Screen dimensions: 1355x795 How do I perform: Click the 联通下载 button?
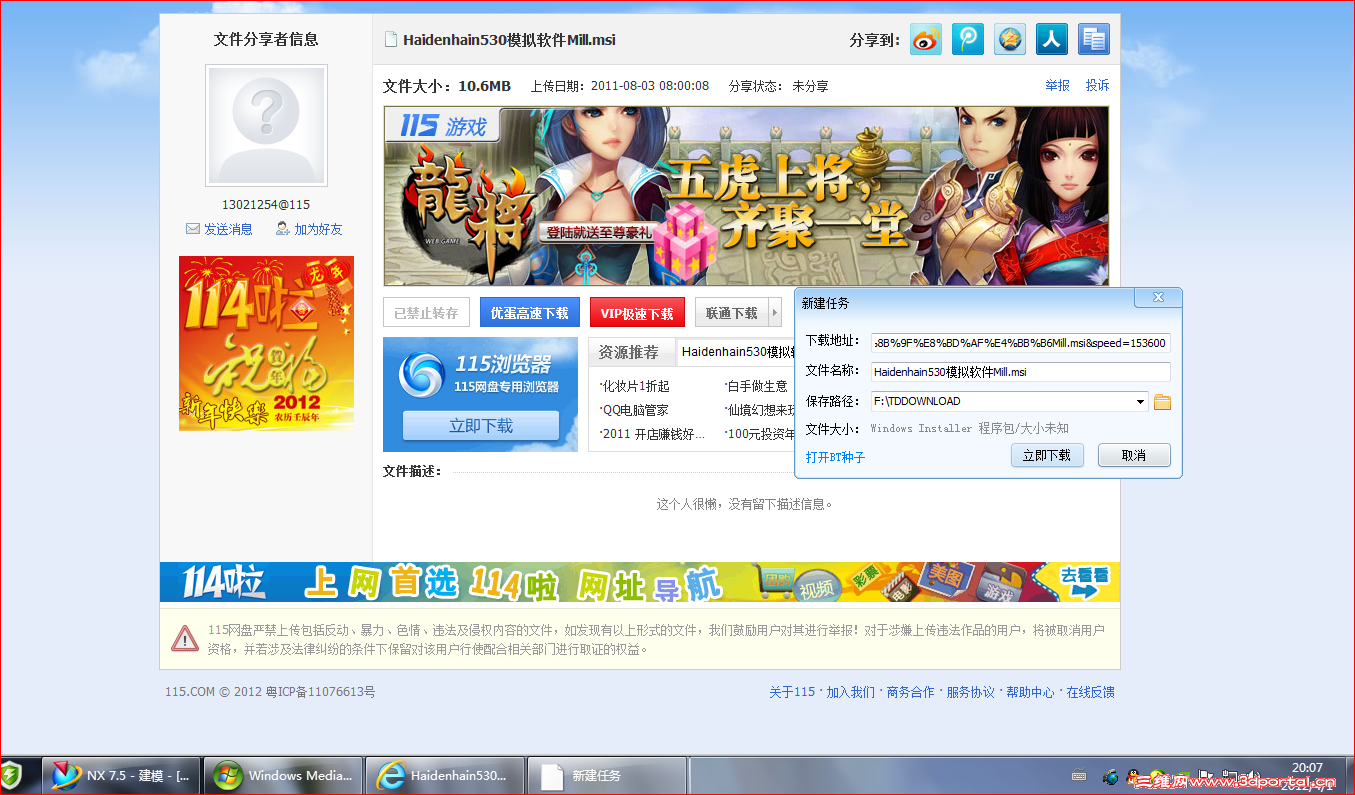point(732,313)
